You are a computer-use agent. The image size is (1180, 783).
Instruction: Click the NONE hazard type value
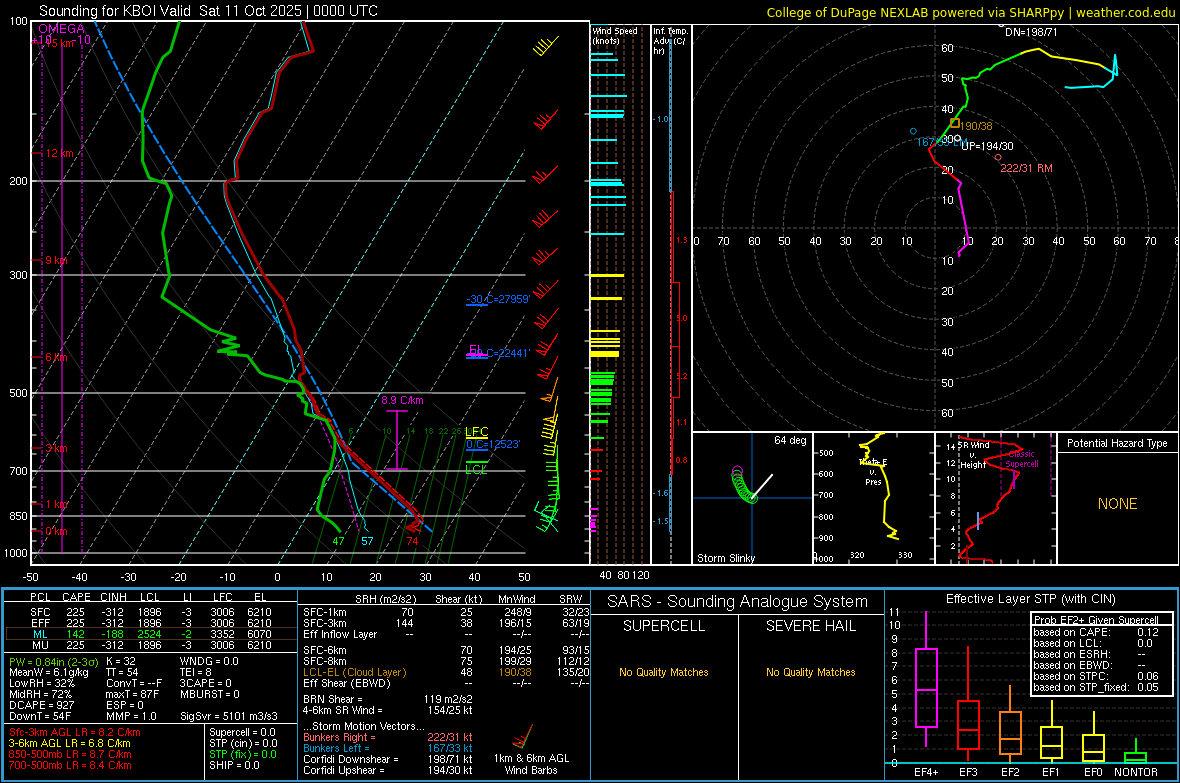[1117, 504]
